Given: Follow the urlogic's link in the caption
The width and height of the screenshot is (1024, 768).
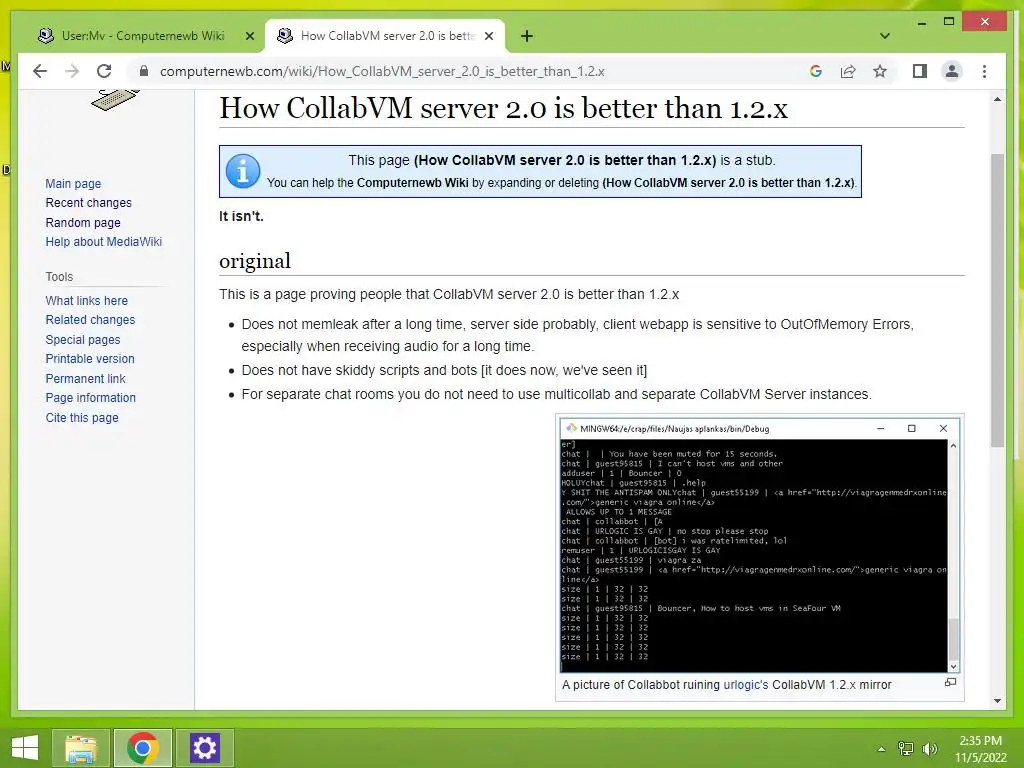Looking at the screenshot, I should (746, 684).
